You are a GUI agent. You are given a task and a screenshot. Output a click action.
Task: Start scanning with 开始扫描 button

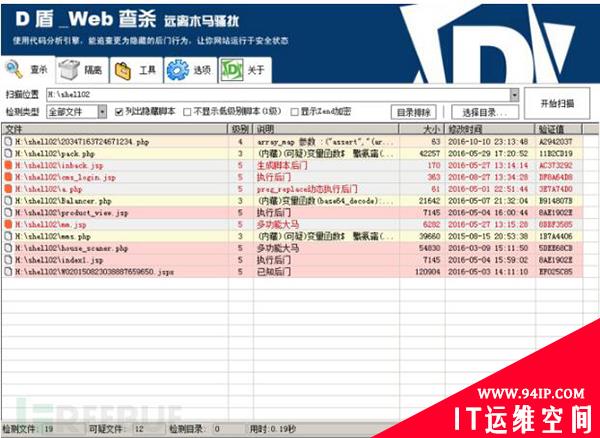coord(557,103)
